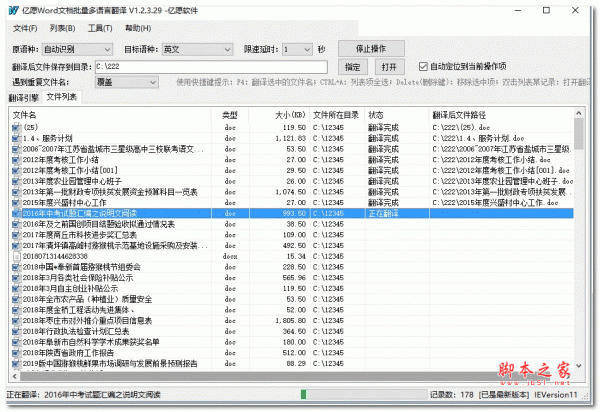Click the file icon of 2018年3月各类社会保险补贴公示
This screenshot has width=600, height=412.
click(16, 277)
